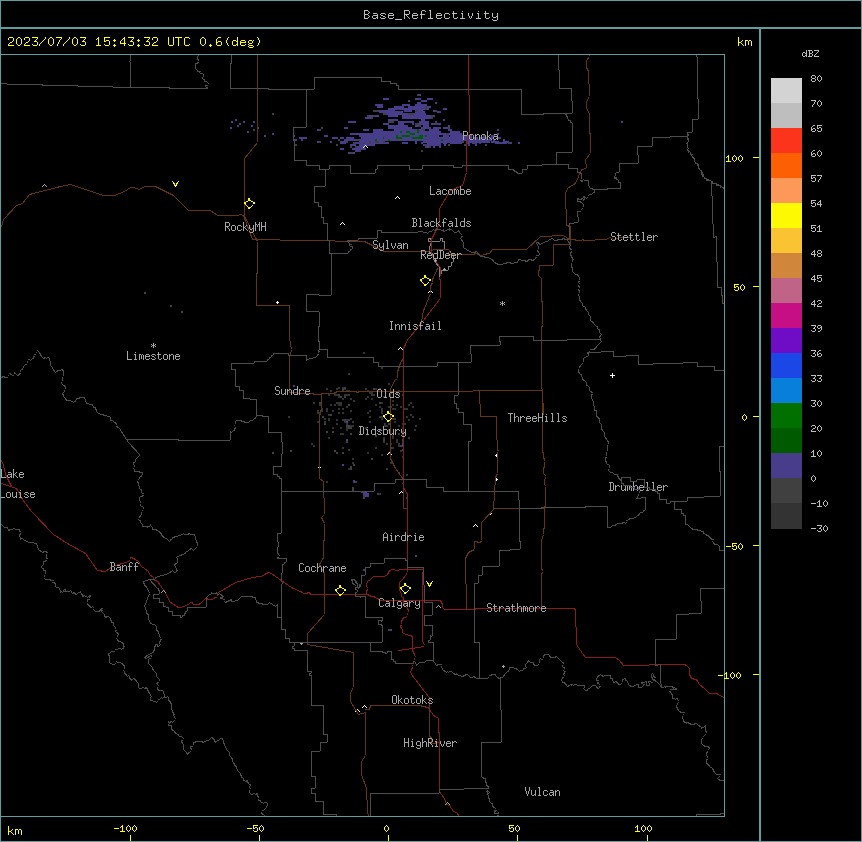Pick the light blue swatch between 33 and 30
862x842 pixels.
[x=786, y=391]
